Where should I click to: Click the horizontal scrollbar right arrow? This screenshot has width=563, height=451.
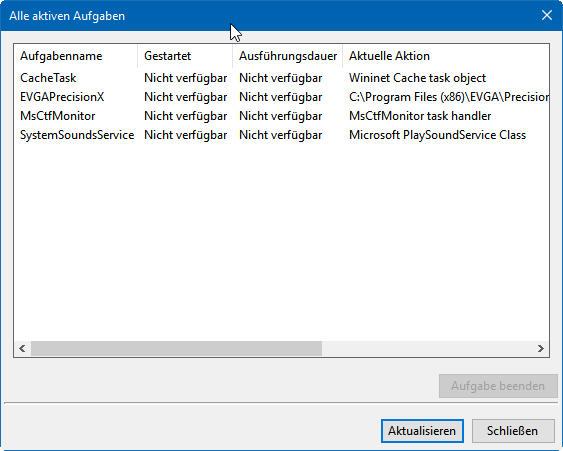click(541, 348)
